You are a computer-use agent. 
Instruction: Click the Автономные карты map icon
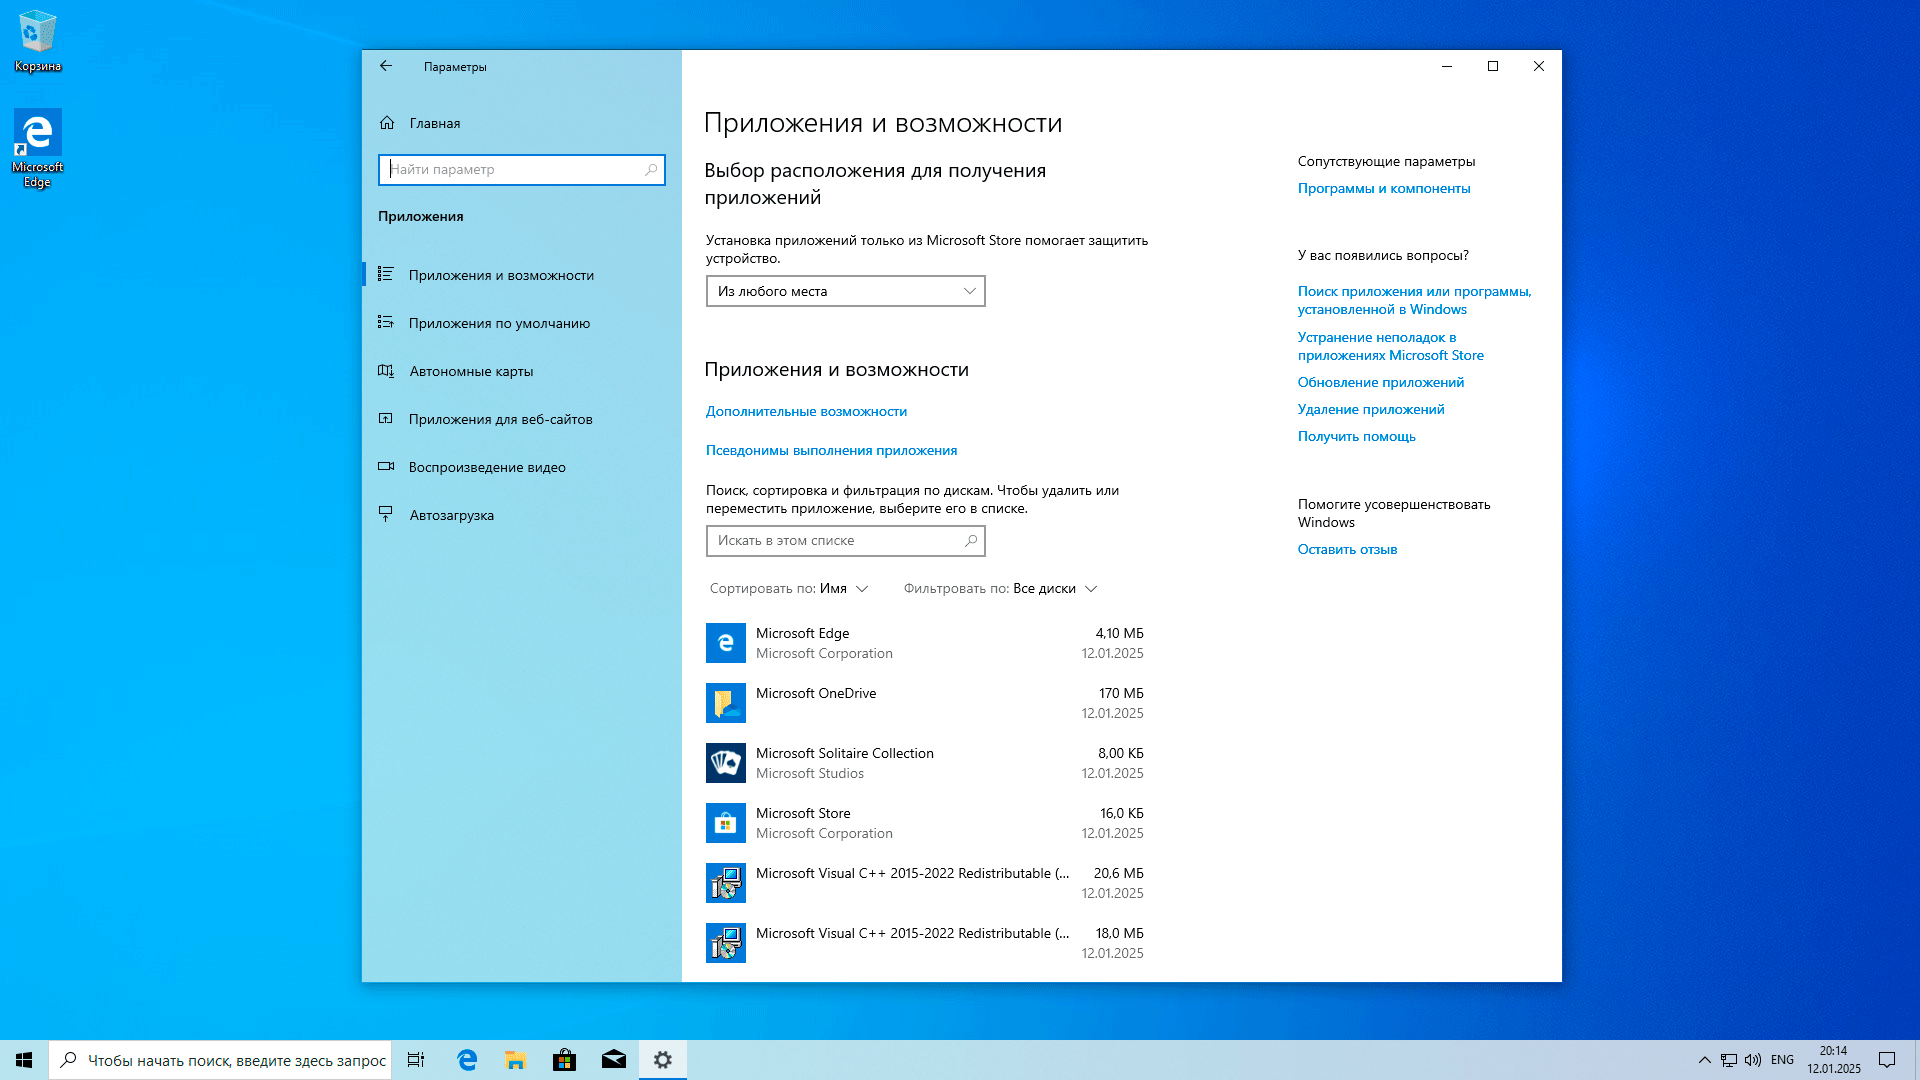[386, 371]
